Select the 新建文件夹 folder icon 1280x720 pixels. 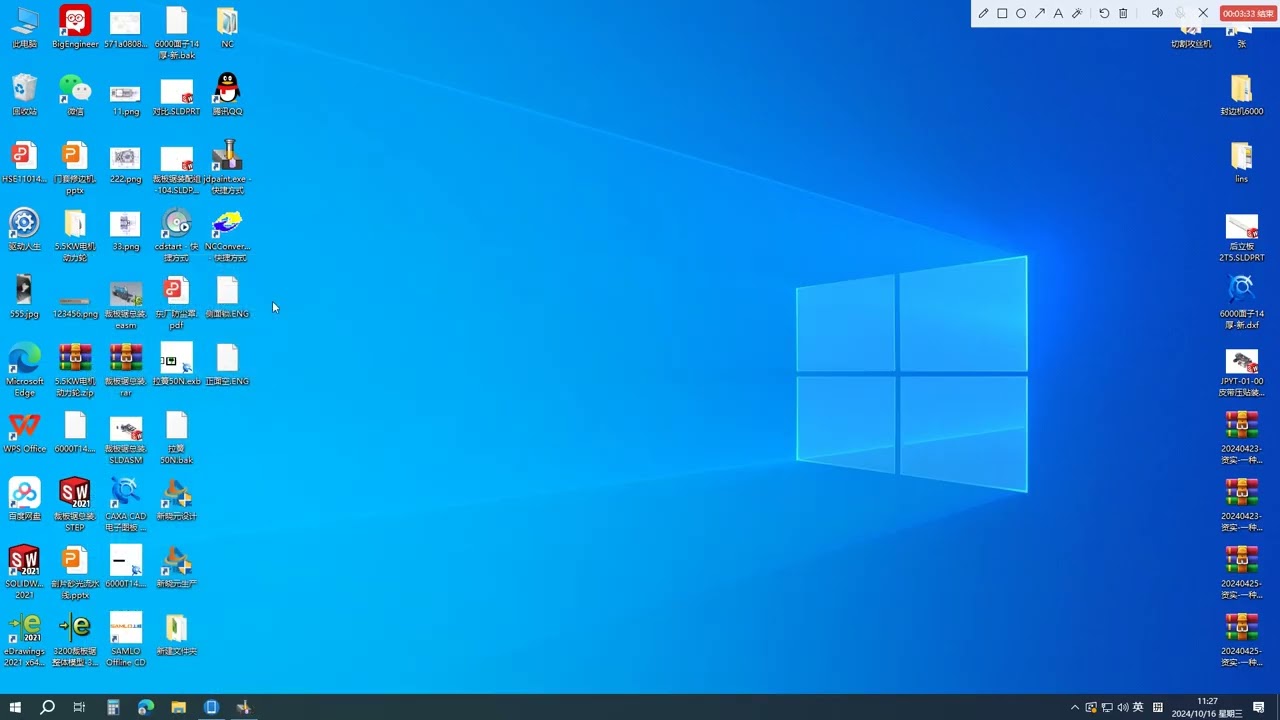176,634
